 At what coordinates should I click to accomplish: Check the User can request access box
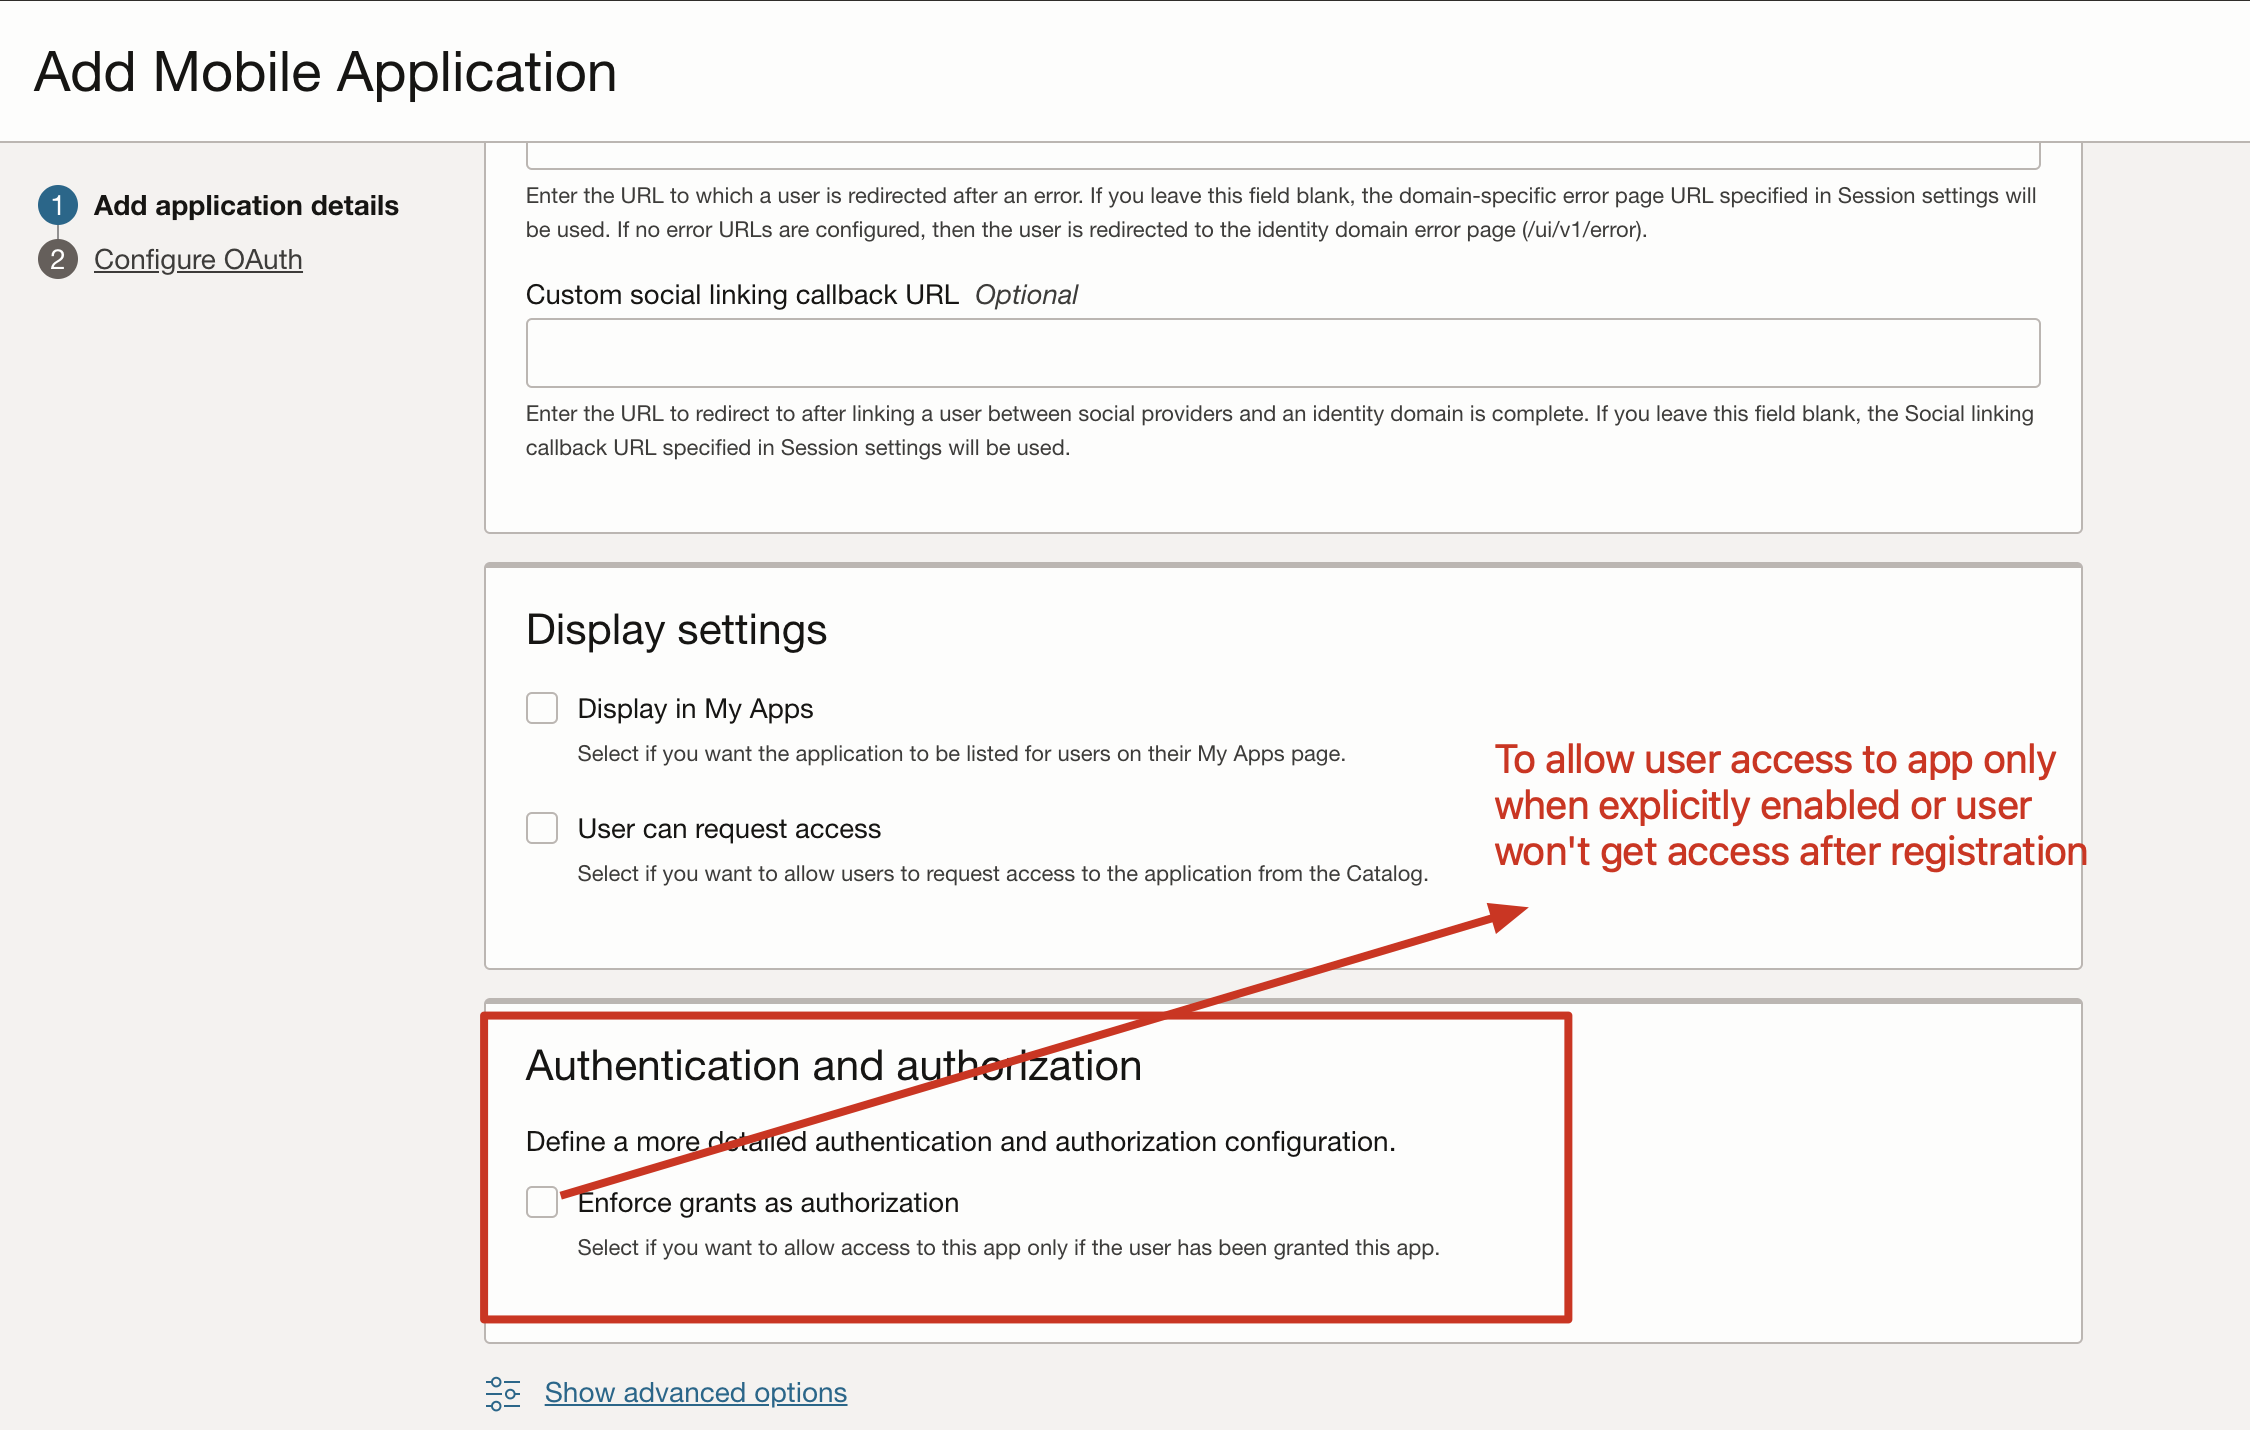(x=542, y=828)
